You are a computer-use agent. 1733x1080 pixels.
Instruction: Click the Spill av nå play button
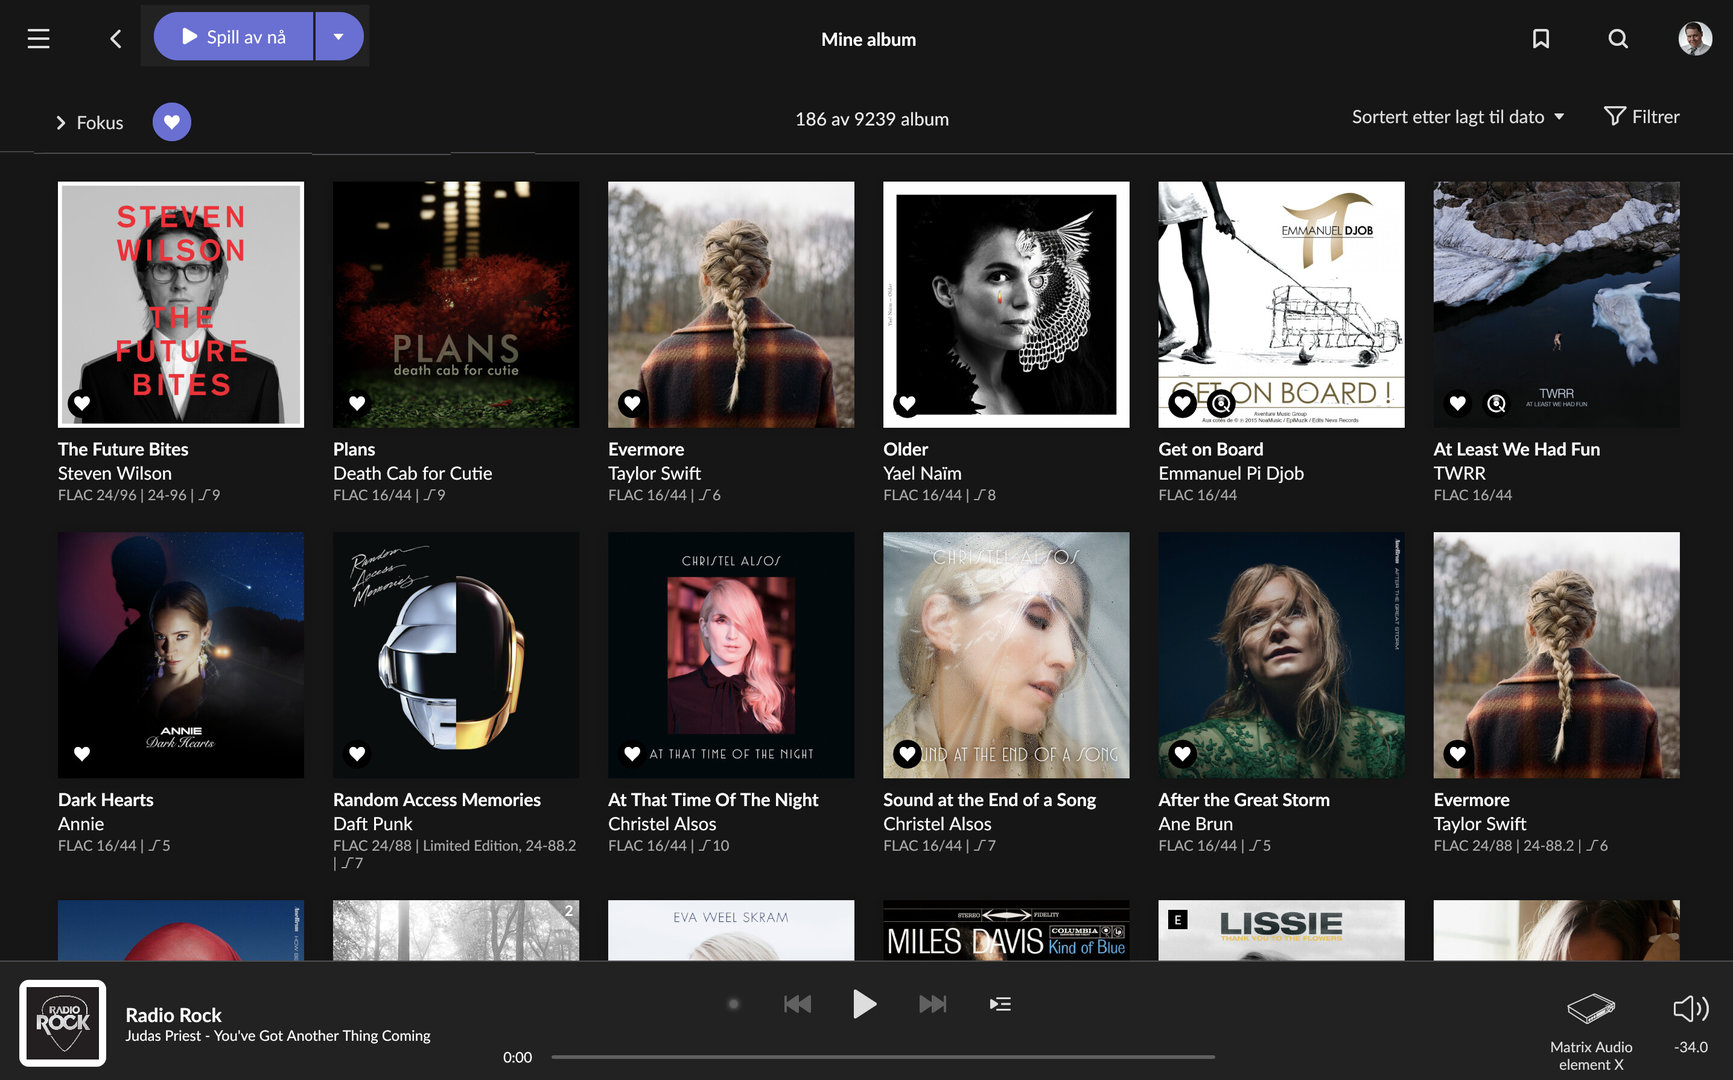coord(234,37)
